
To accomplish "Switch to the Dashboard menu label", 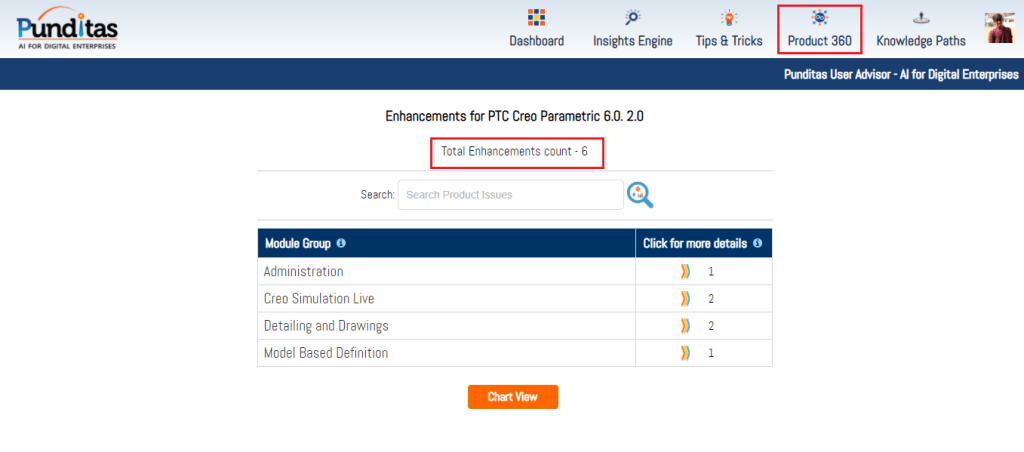I will pyautogui.click(x=537, y=41).
